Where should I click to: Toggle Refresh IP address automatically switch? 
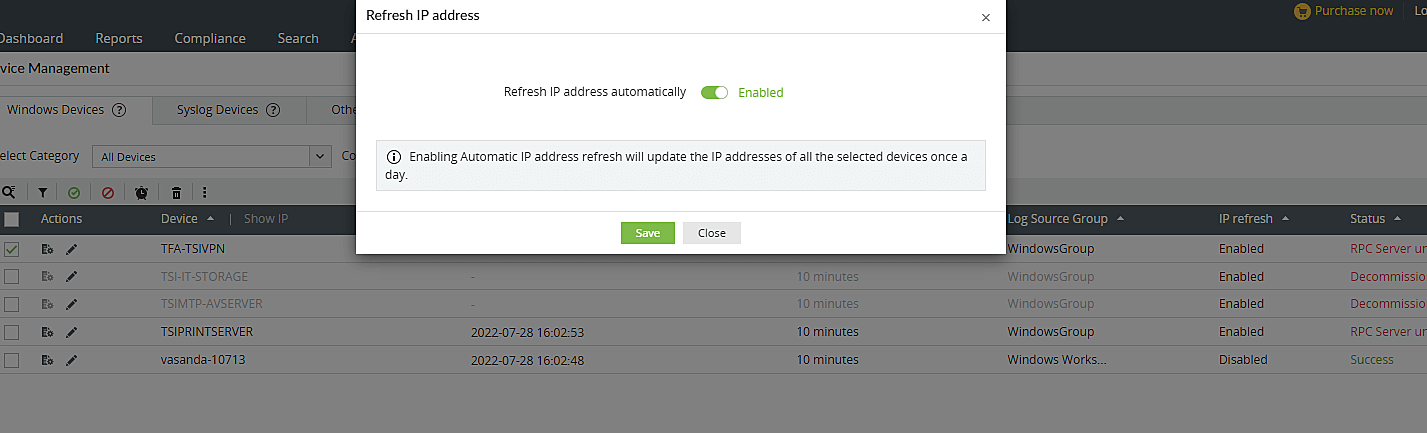coord(714,92)
